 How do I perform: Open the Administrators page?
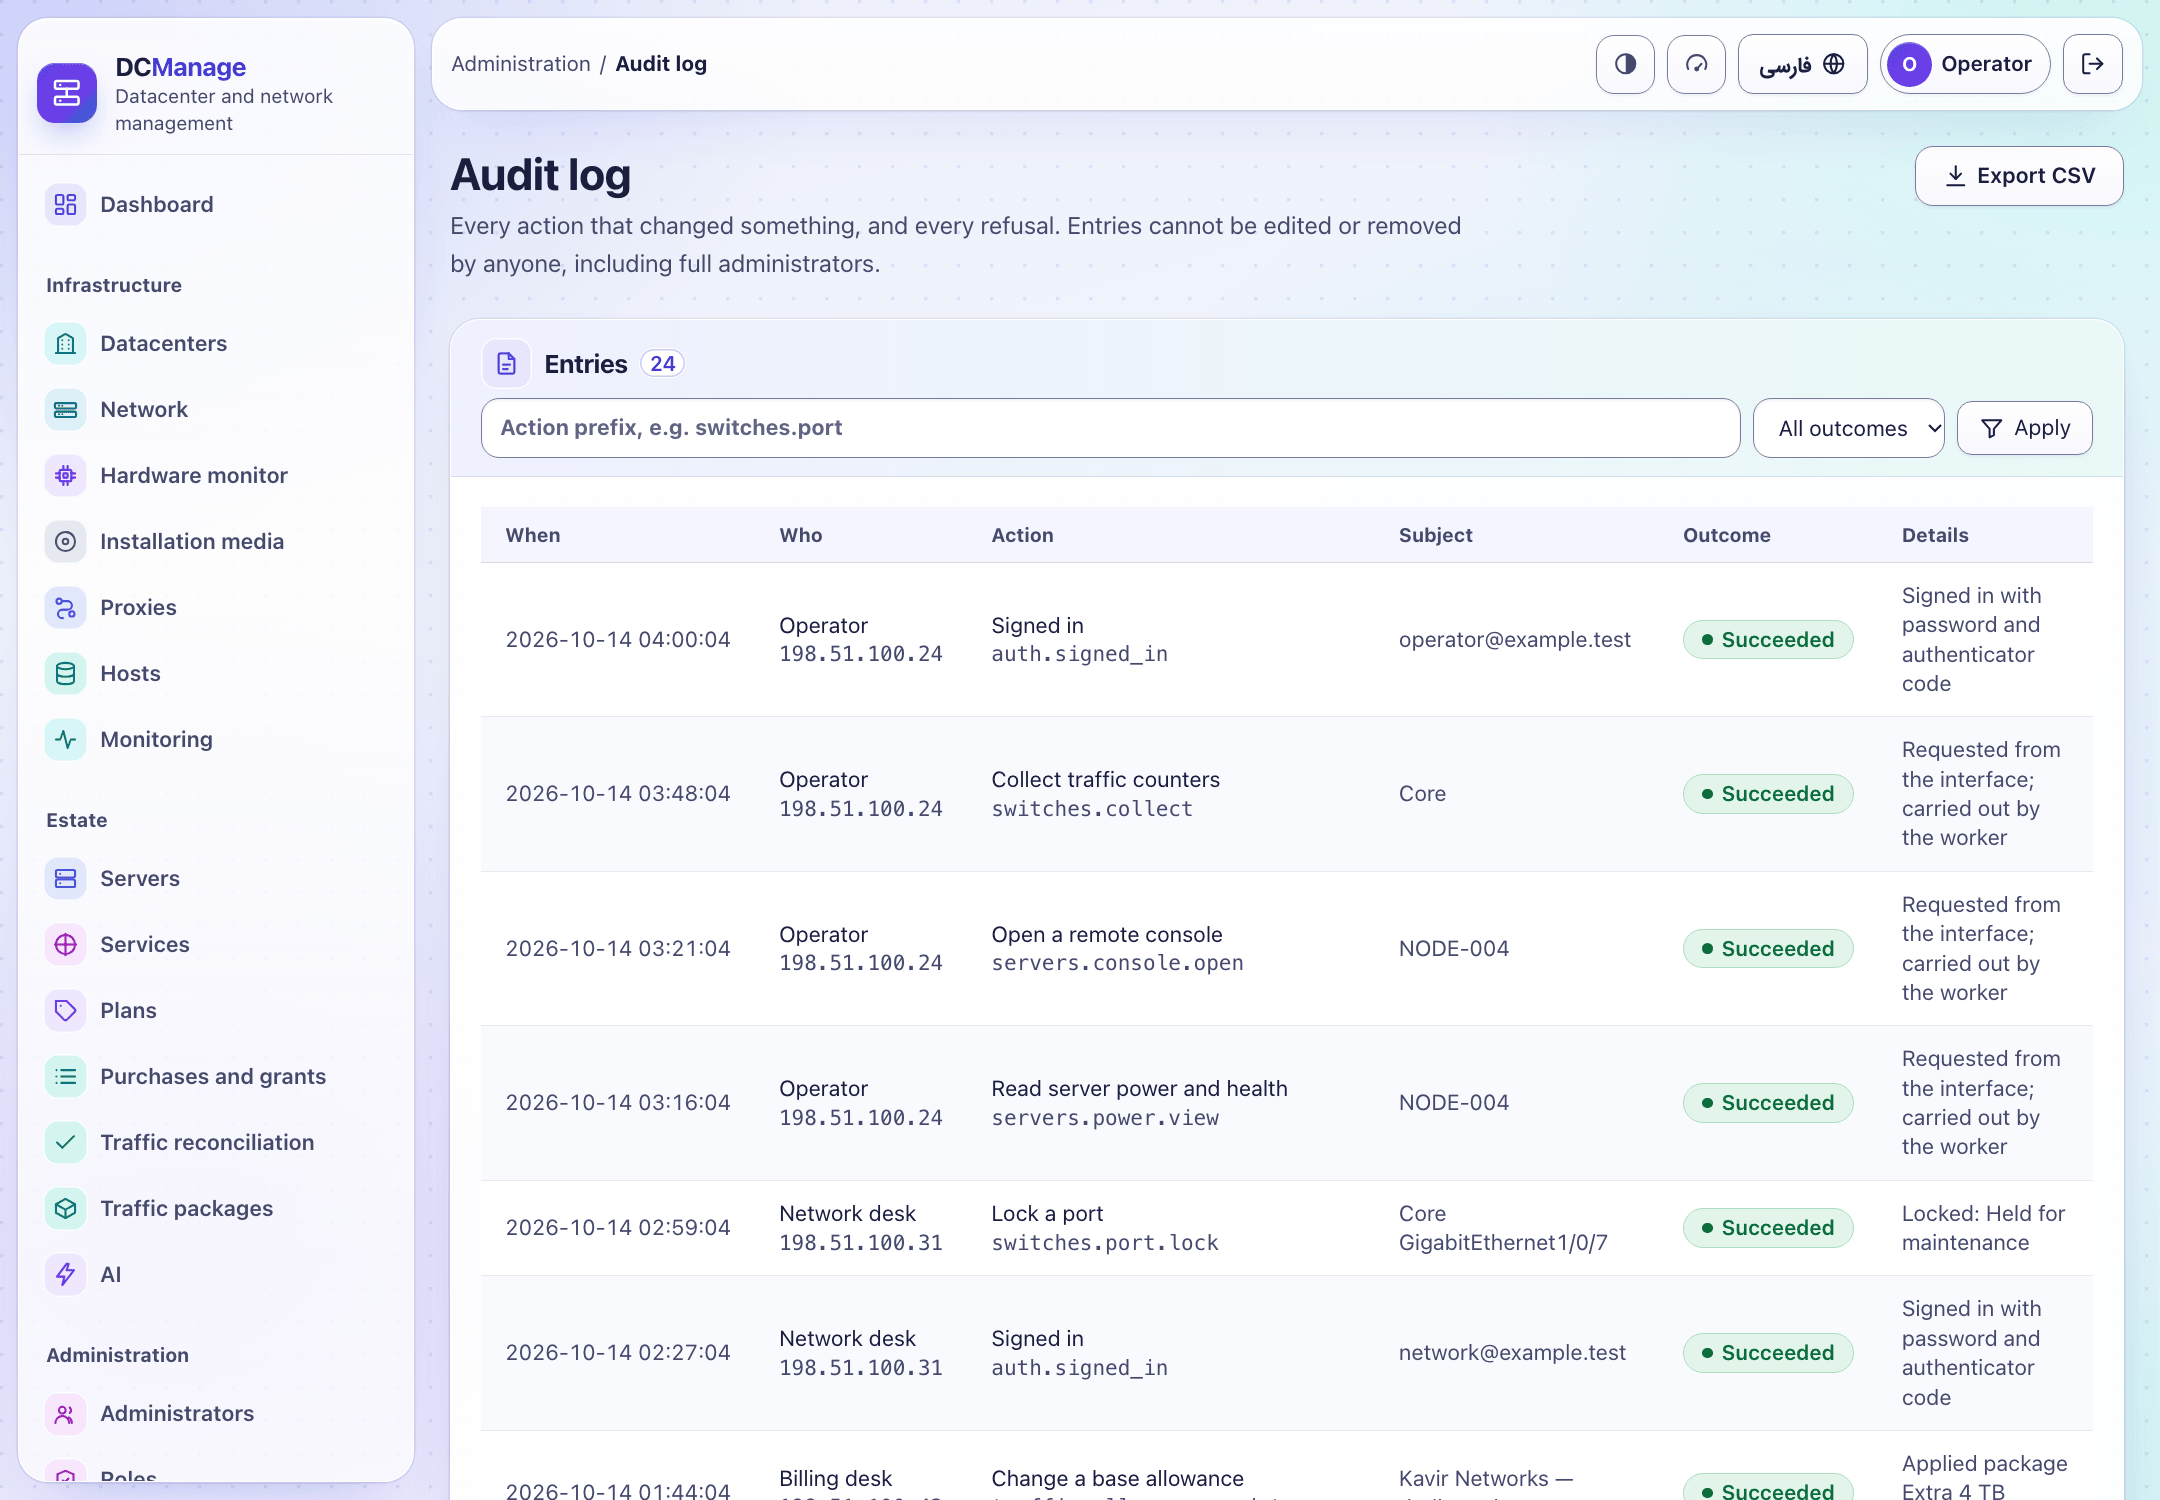click(x=215, y=1413)
